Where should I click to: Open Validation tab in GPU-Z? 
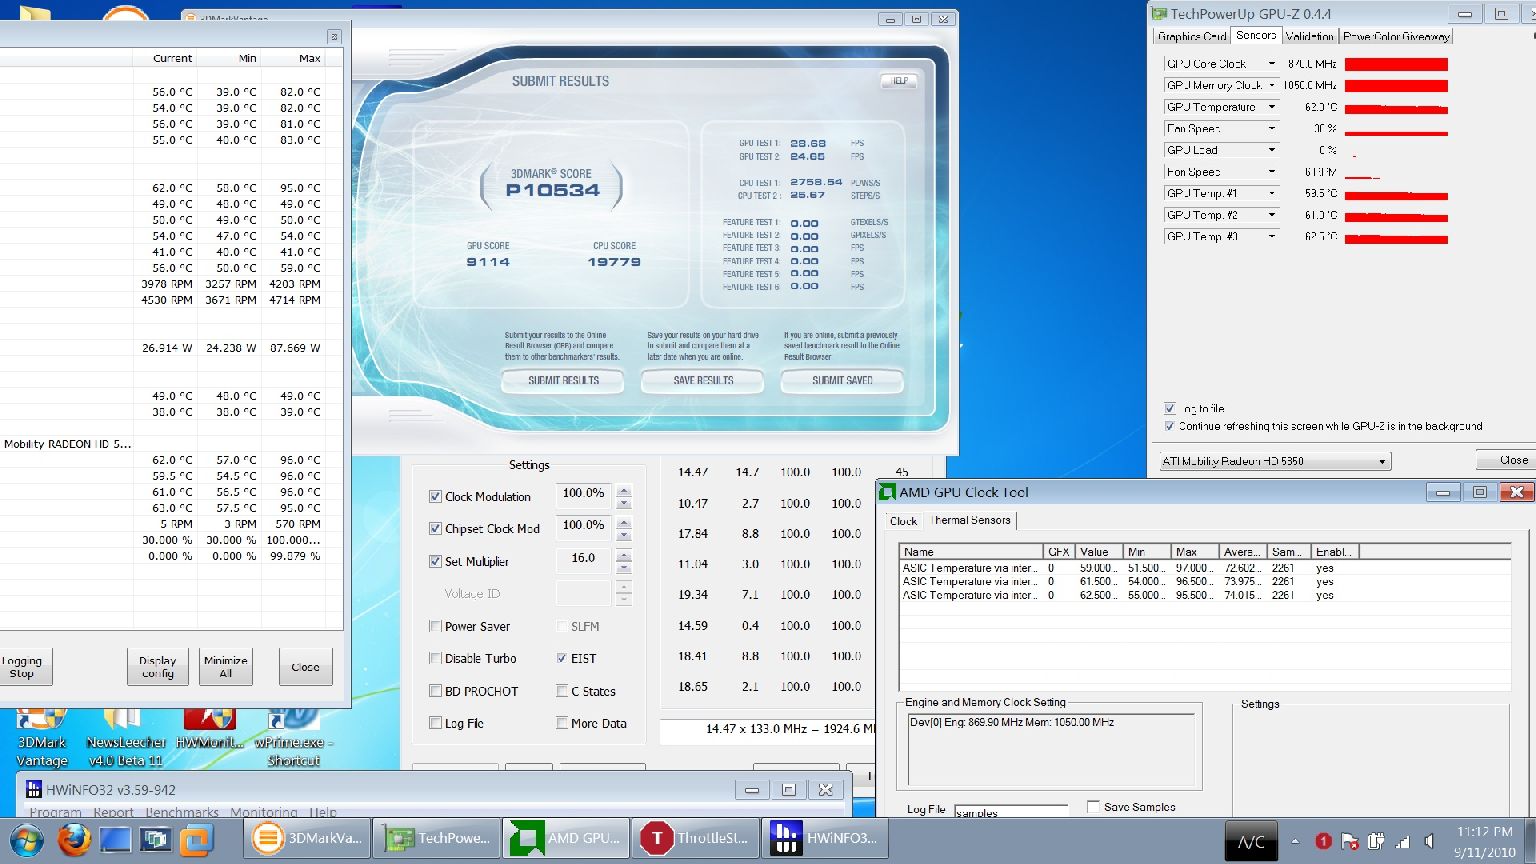click(1309, 36)
